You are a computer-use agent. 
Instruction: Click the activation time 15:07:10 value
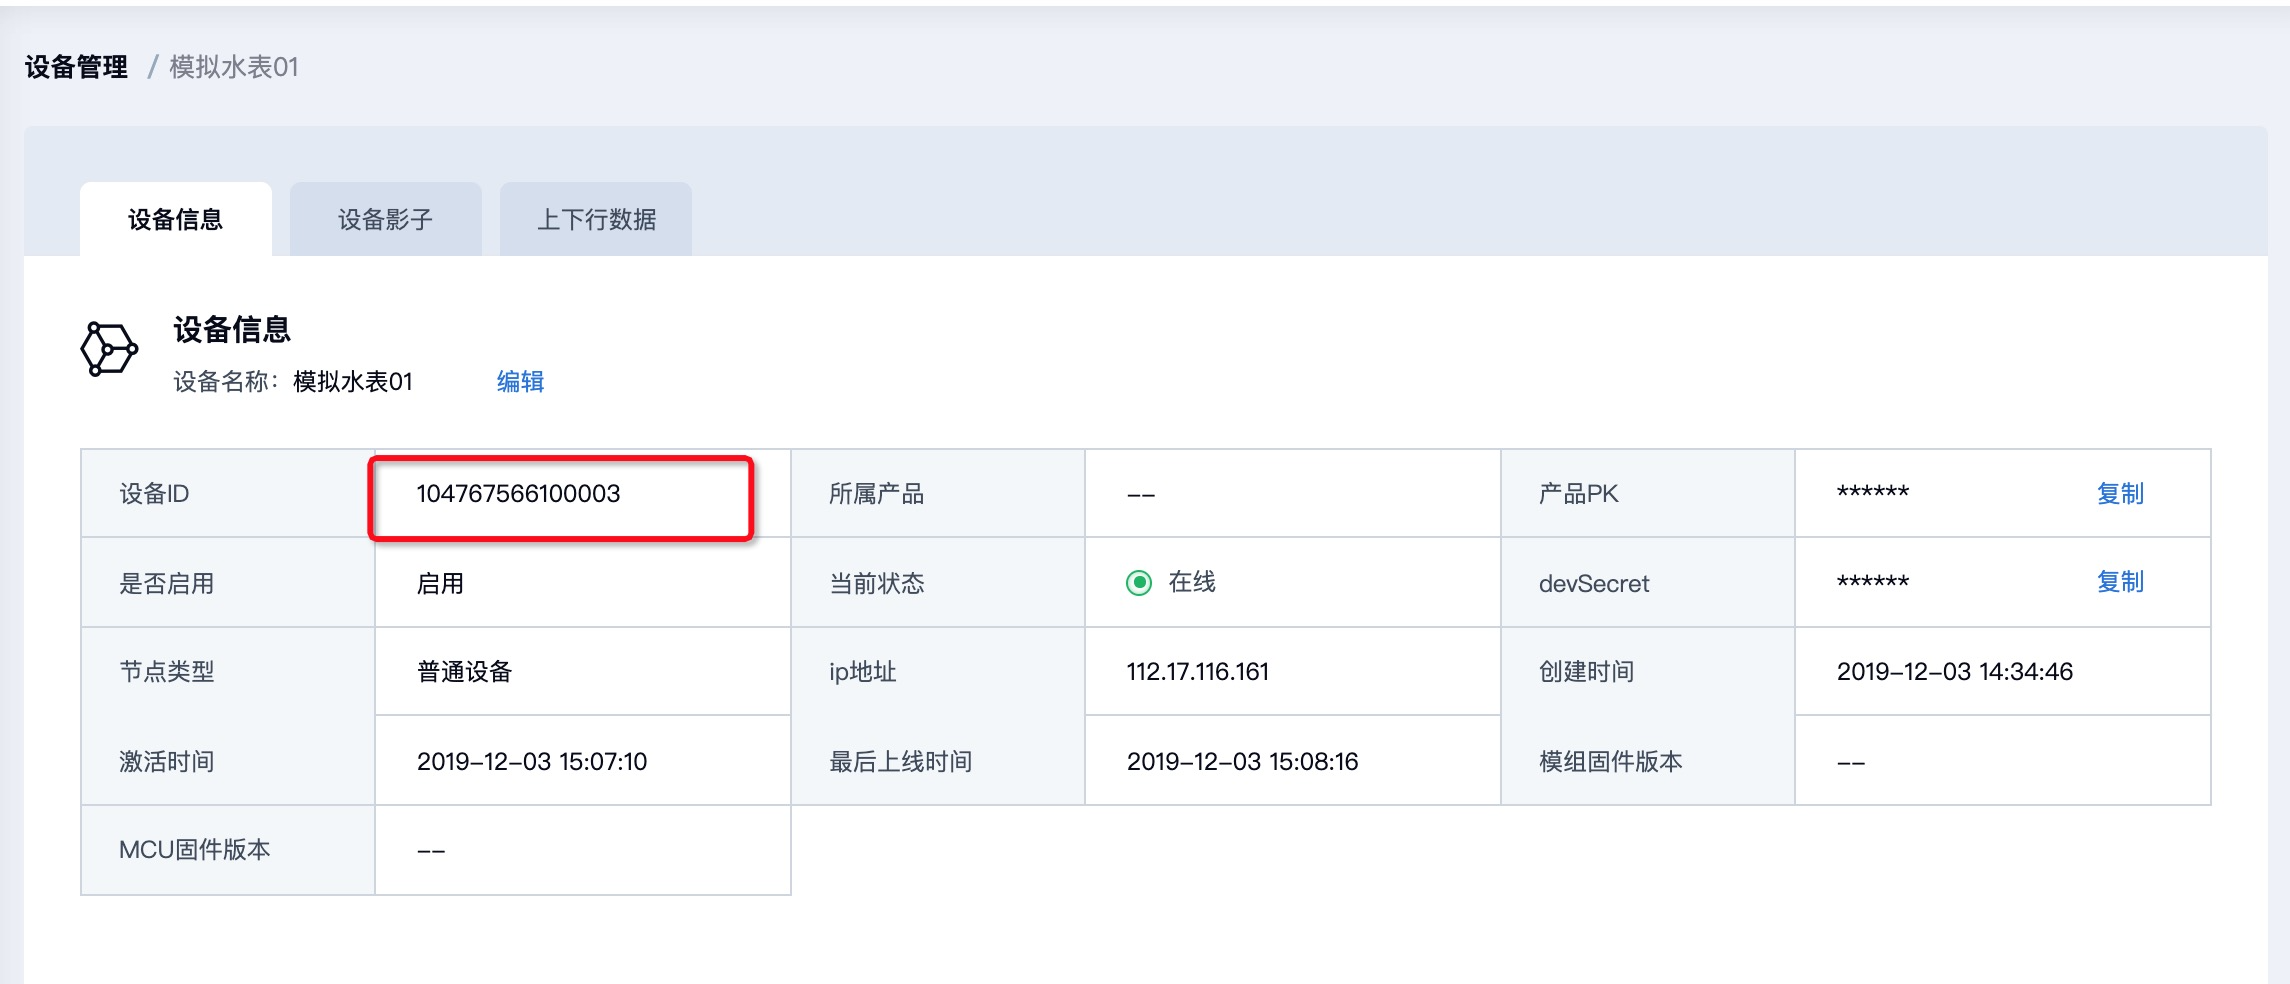coord(532,761)
